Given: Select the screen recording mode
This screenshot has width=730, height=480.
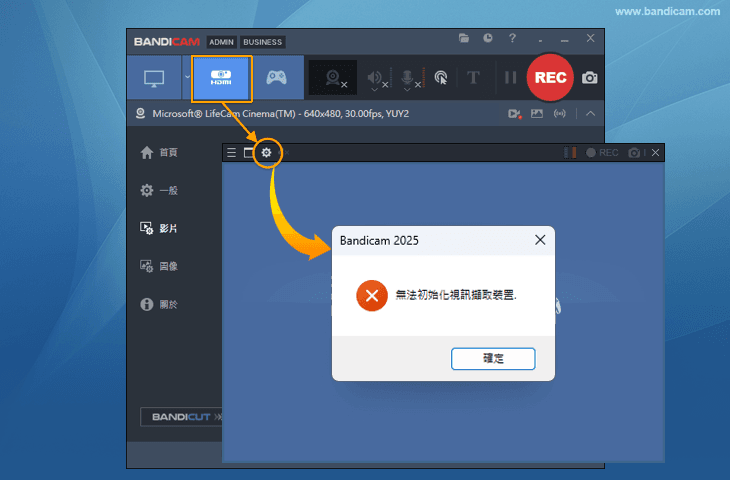Looking at the screenshot, I should tap(154, 78).
